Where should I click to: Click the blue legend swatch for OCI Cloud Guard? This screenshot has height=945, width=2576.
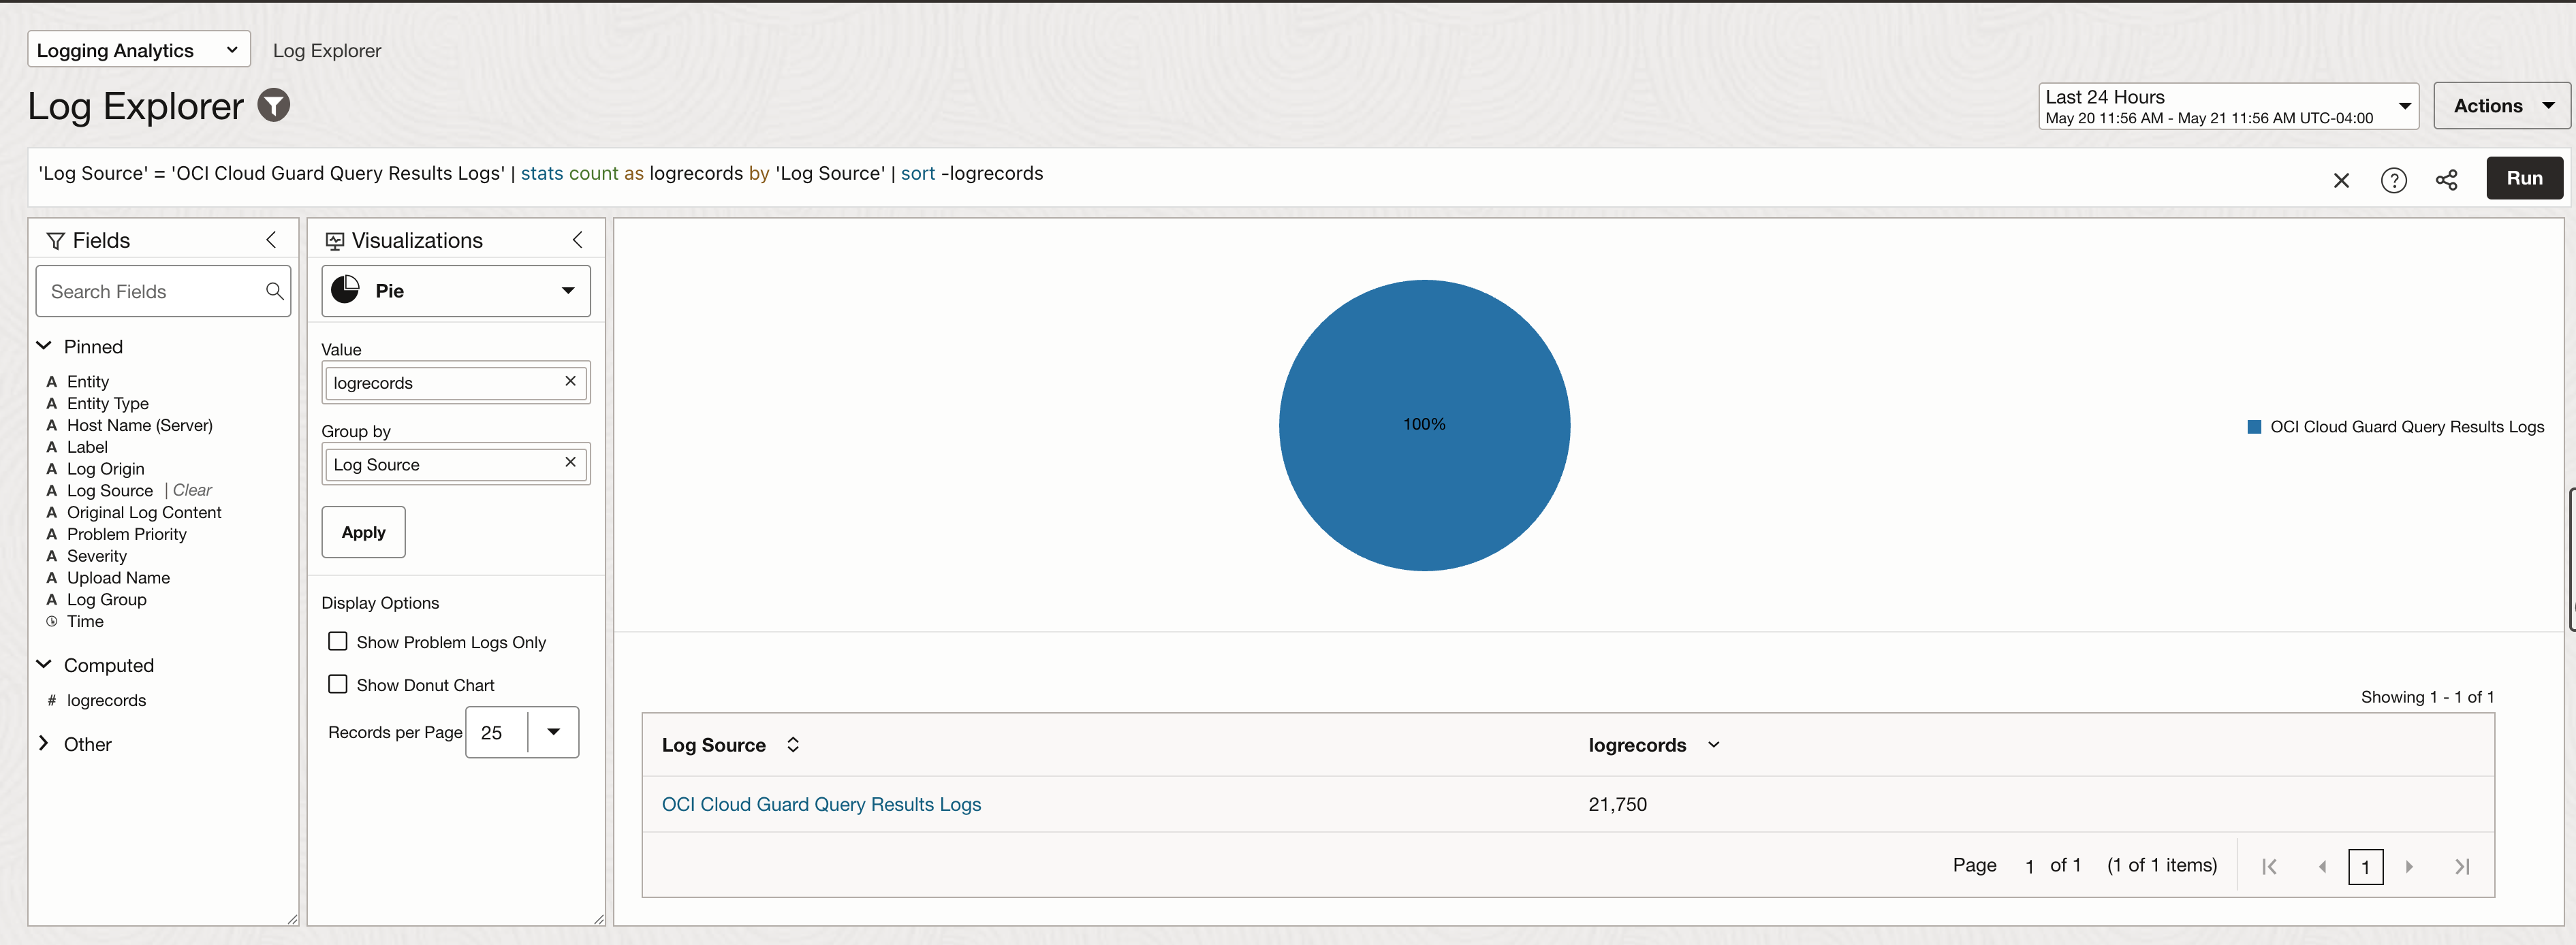coord(2254,427)
